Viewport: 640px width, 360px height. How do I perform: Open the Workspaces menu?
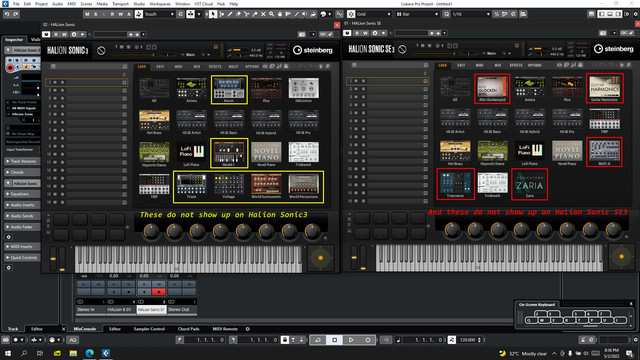pos(160,4)
